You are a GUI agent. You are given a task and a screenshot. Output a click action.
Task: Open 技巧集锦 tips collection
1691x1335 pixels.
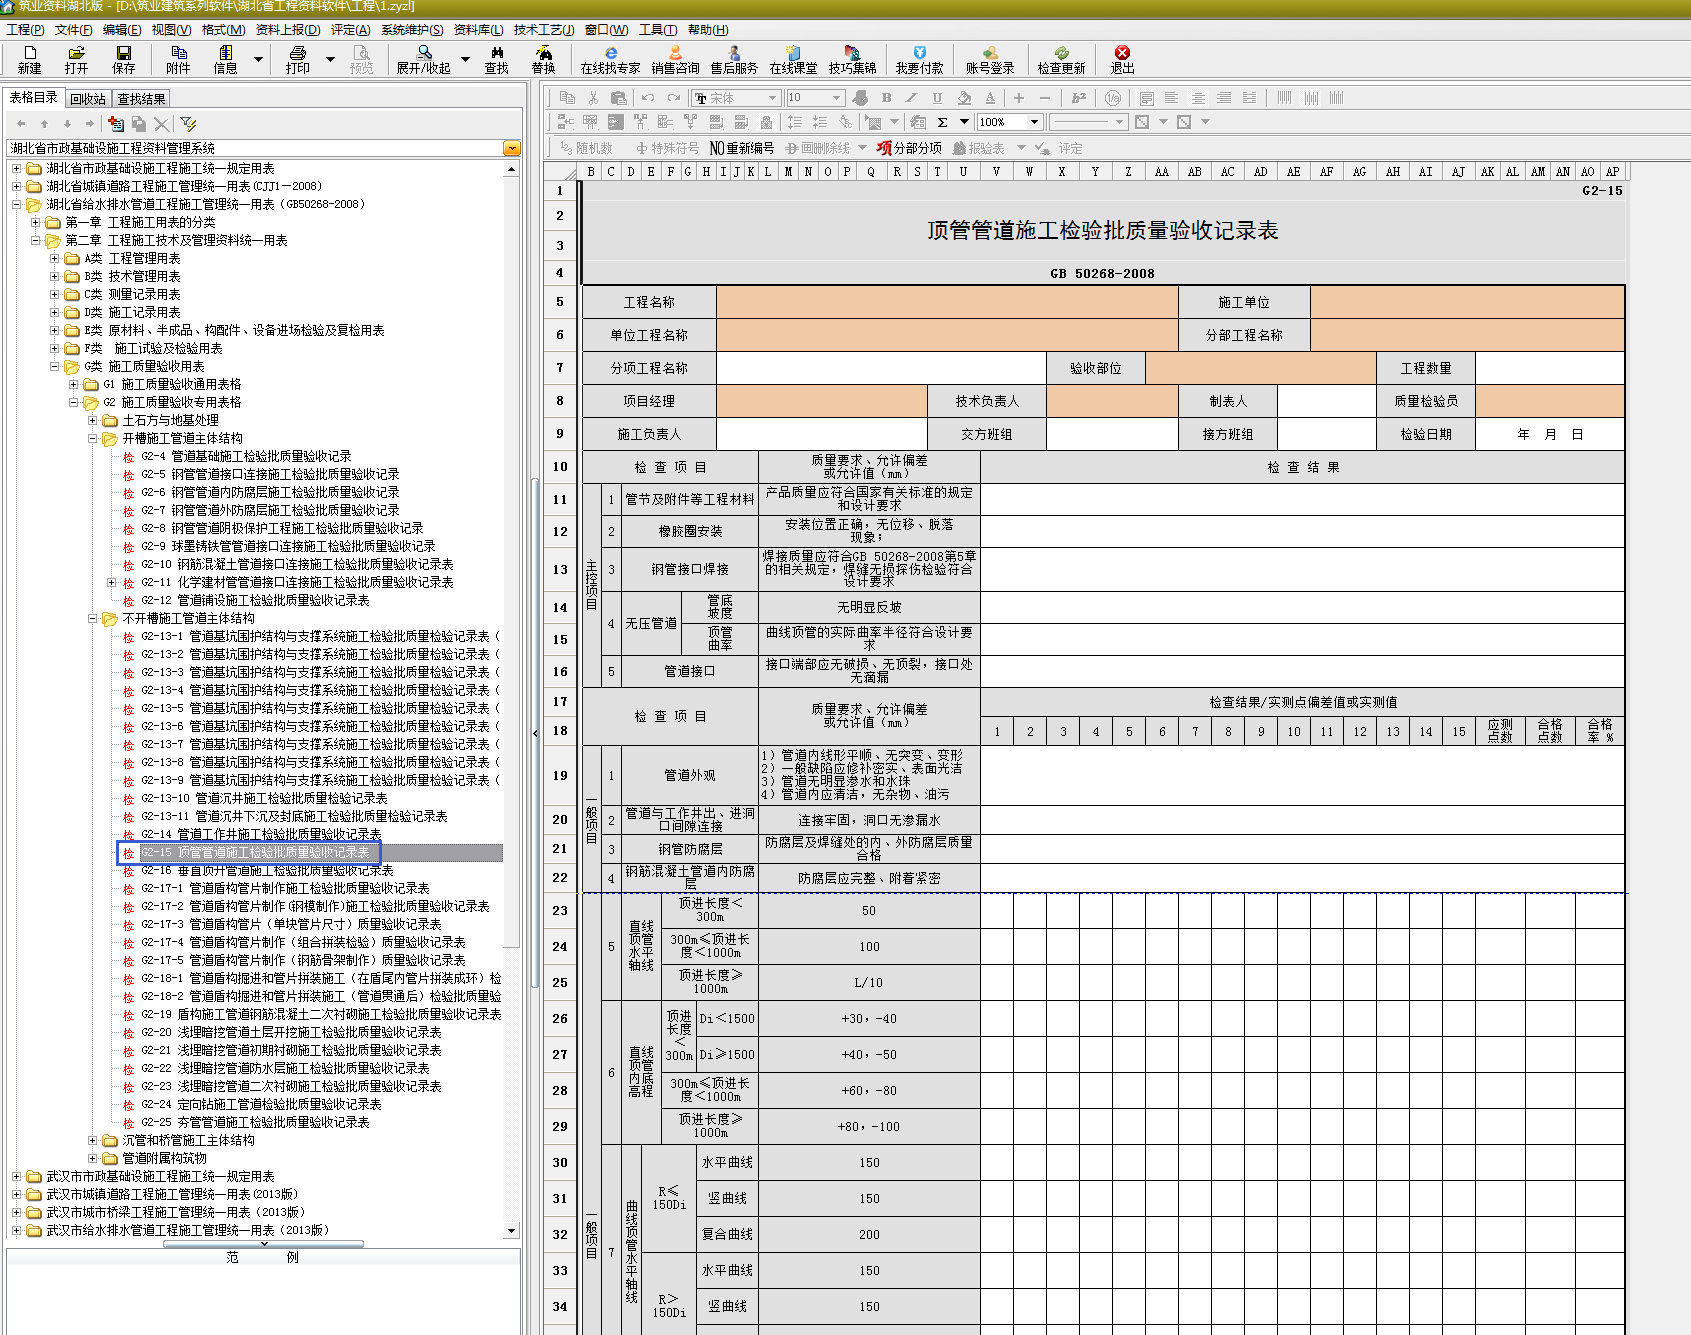click(852, 59)
